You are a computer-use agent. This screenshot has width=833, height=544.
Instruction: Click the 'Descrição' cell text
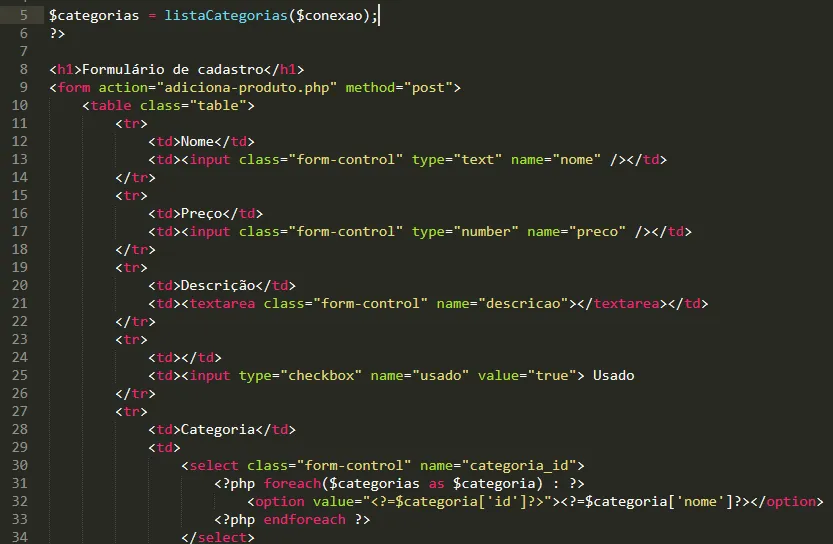(218, 286)
